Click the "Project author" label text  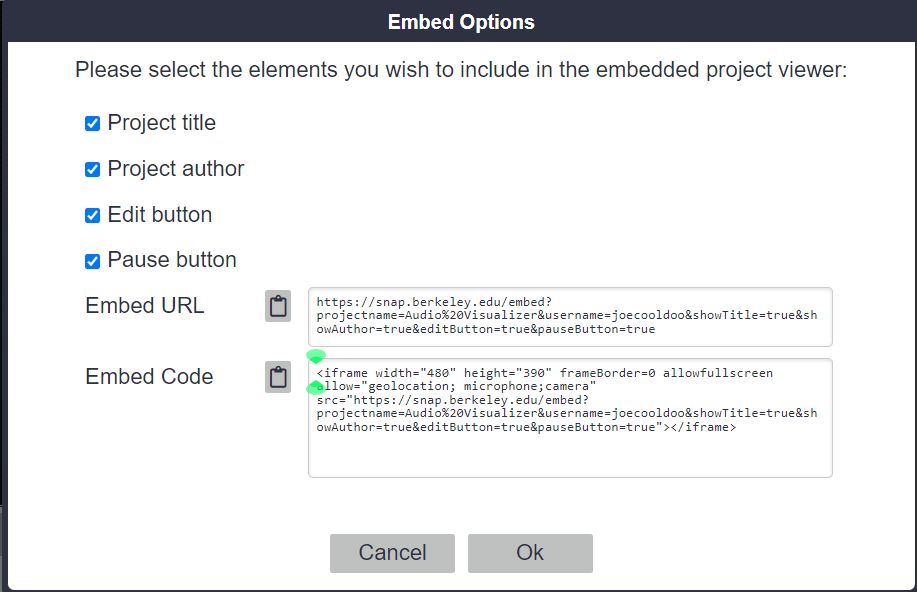(175, 169)
